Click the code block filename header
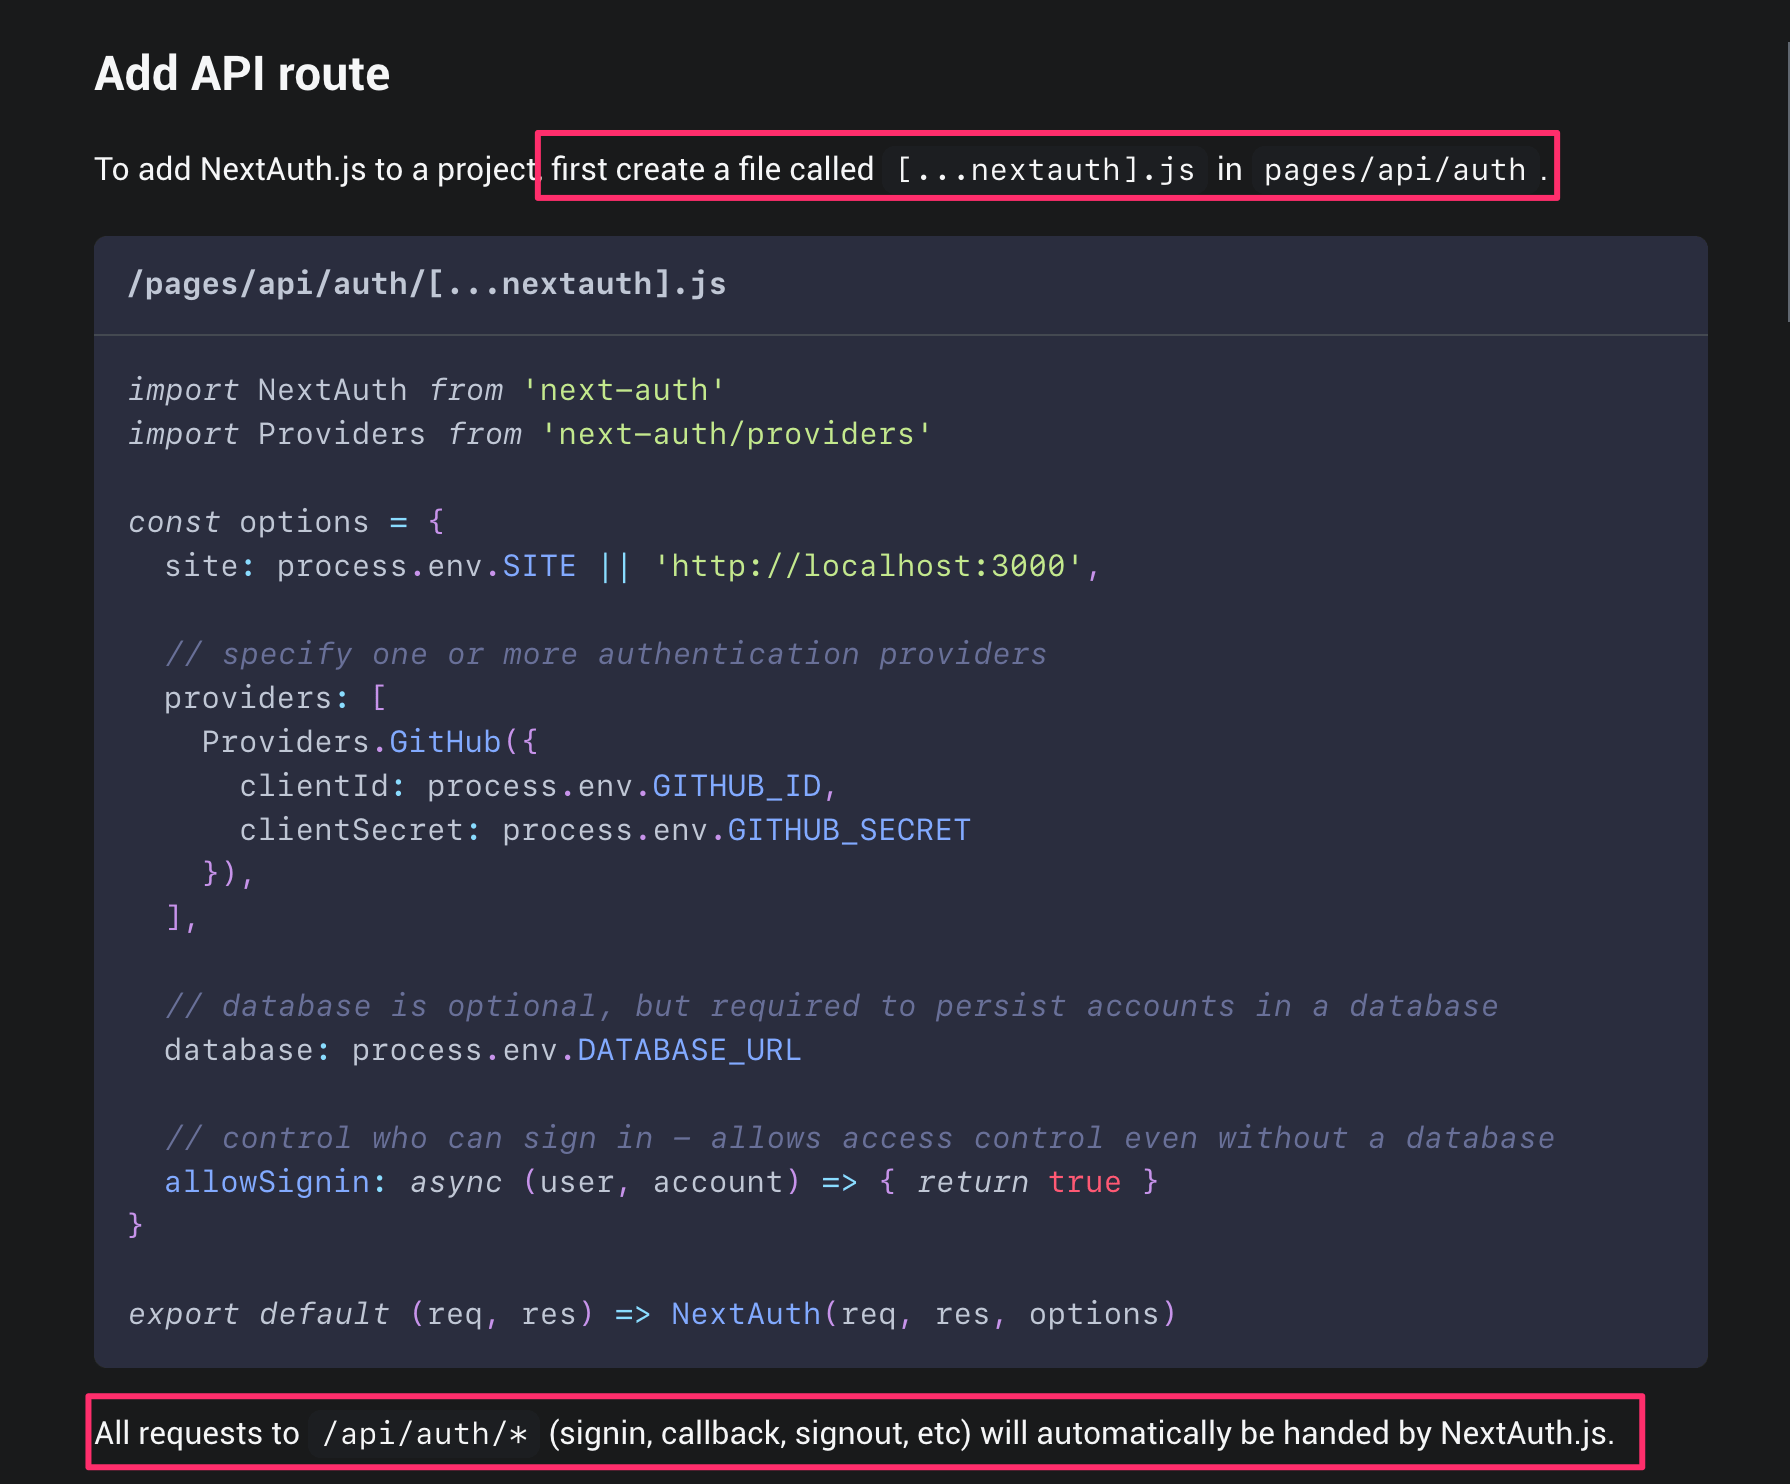 click(427, 284)
